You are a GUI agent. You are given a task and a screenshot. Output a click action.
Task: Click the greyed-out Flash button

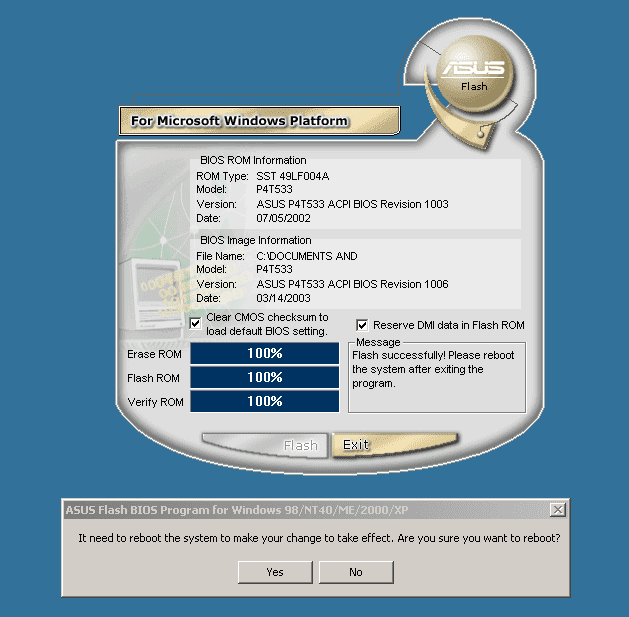point(266,445)
